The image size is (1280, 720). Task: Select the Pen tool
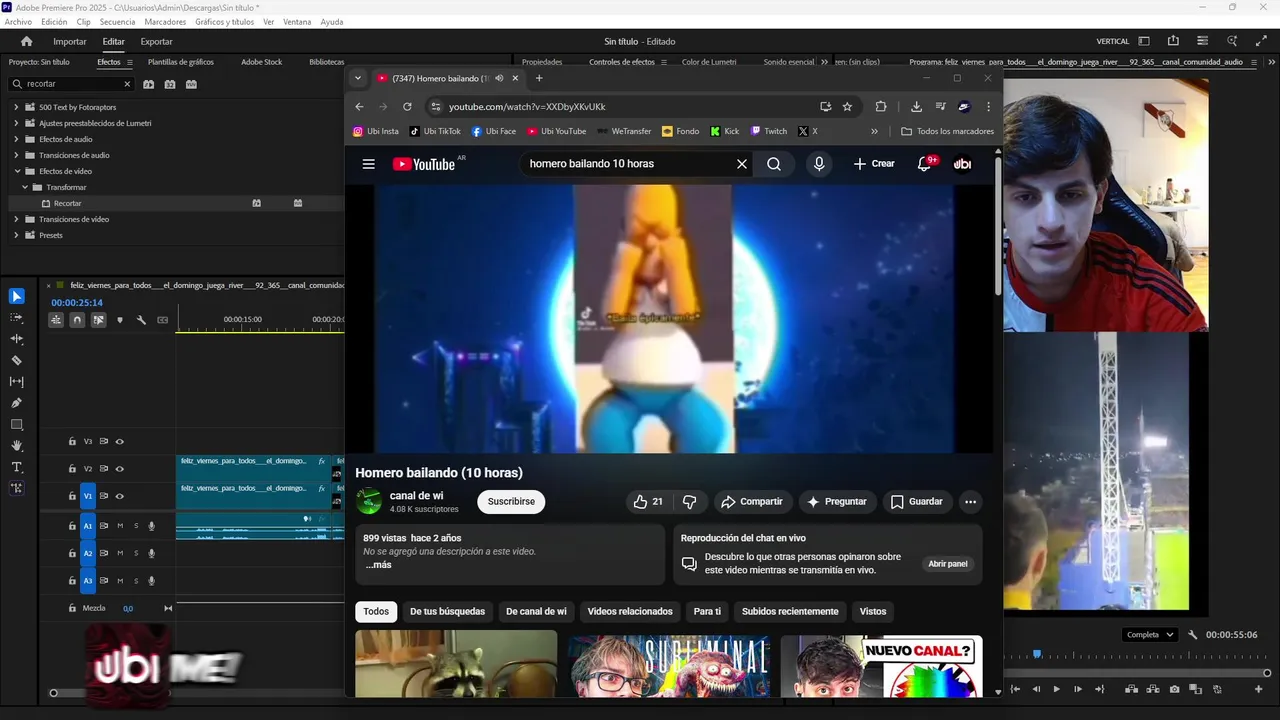coord(16,403)
